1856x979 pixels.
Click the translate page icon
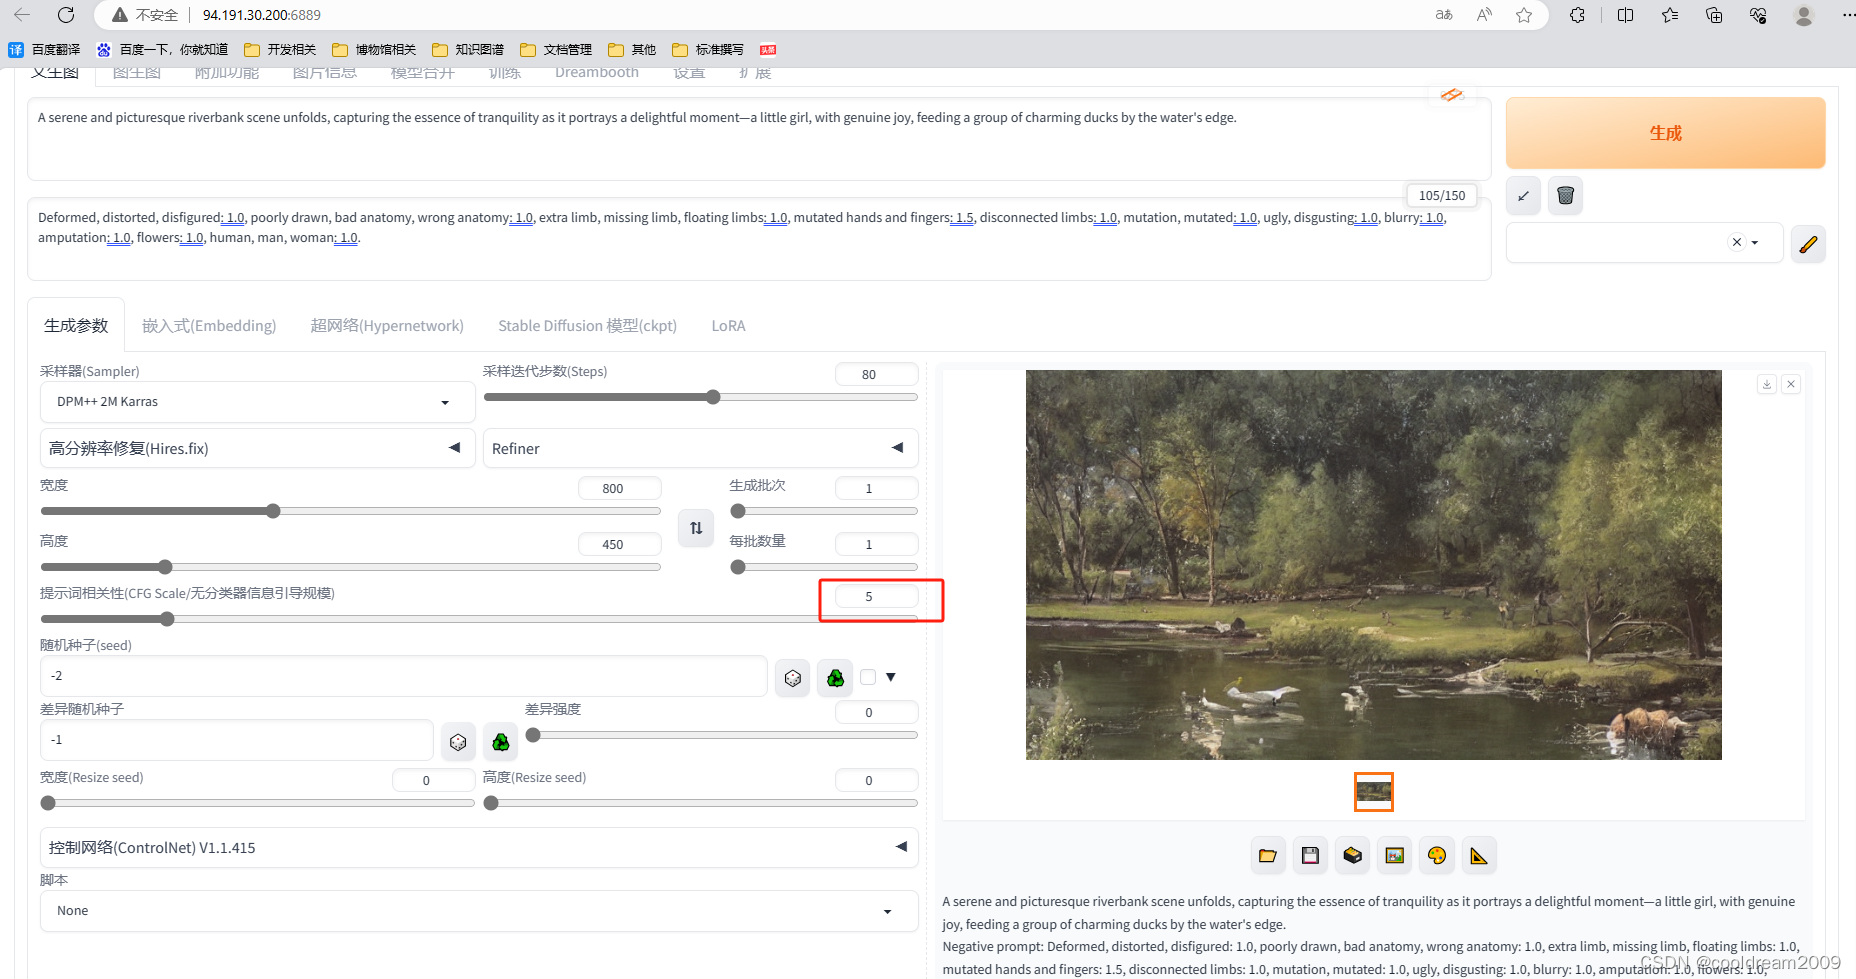pos(1444,15)
